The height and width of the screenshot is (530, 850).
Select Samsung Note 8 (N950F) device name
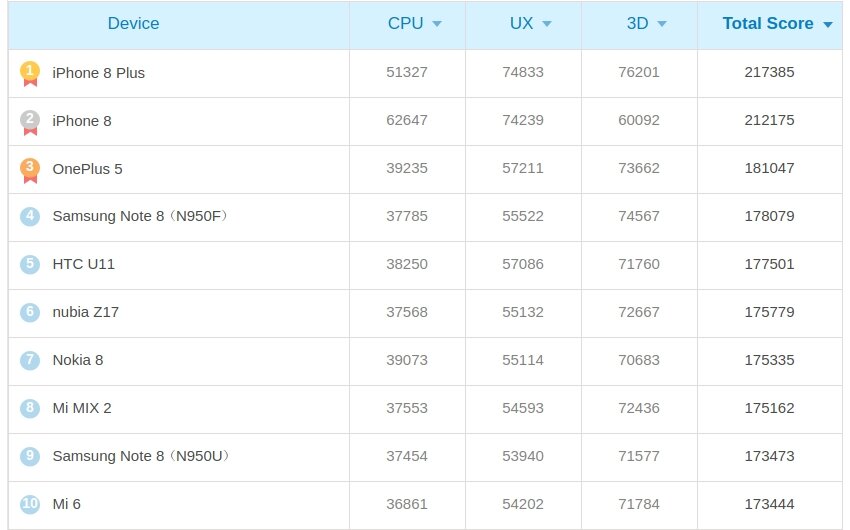point(140,216)
